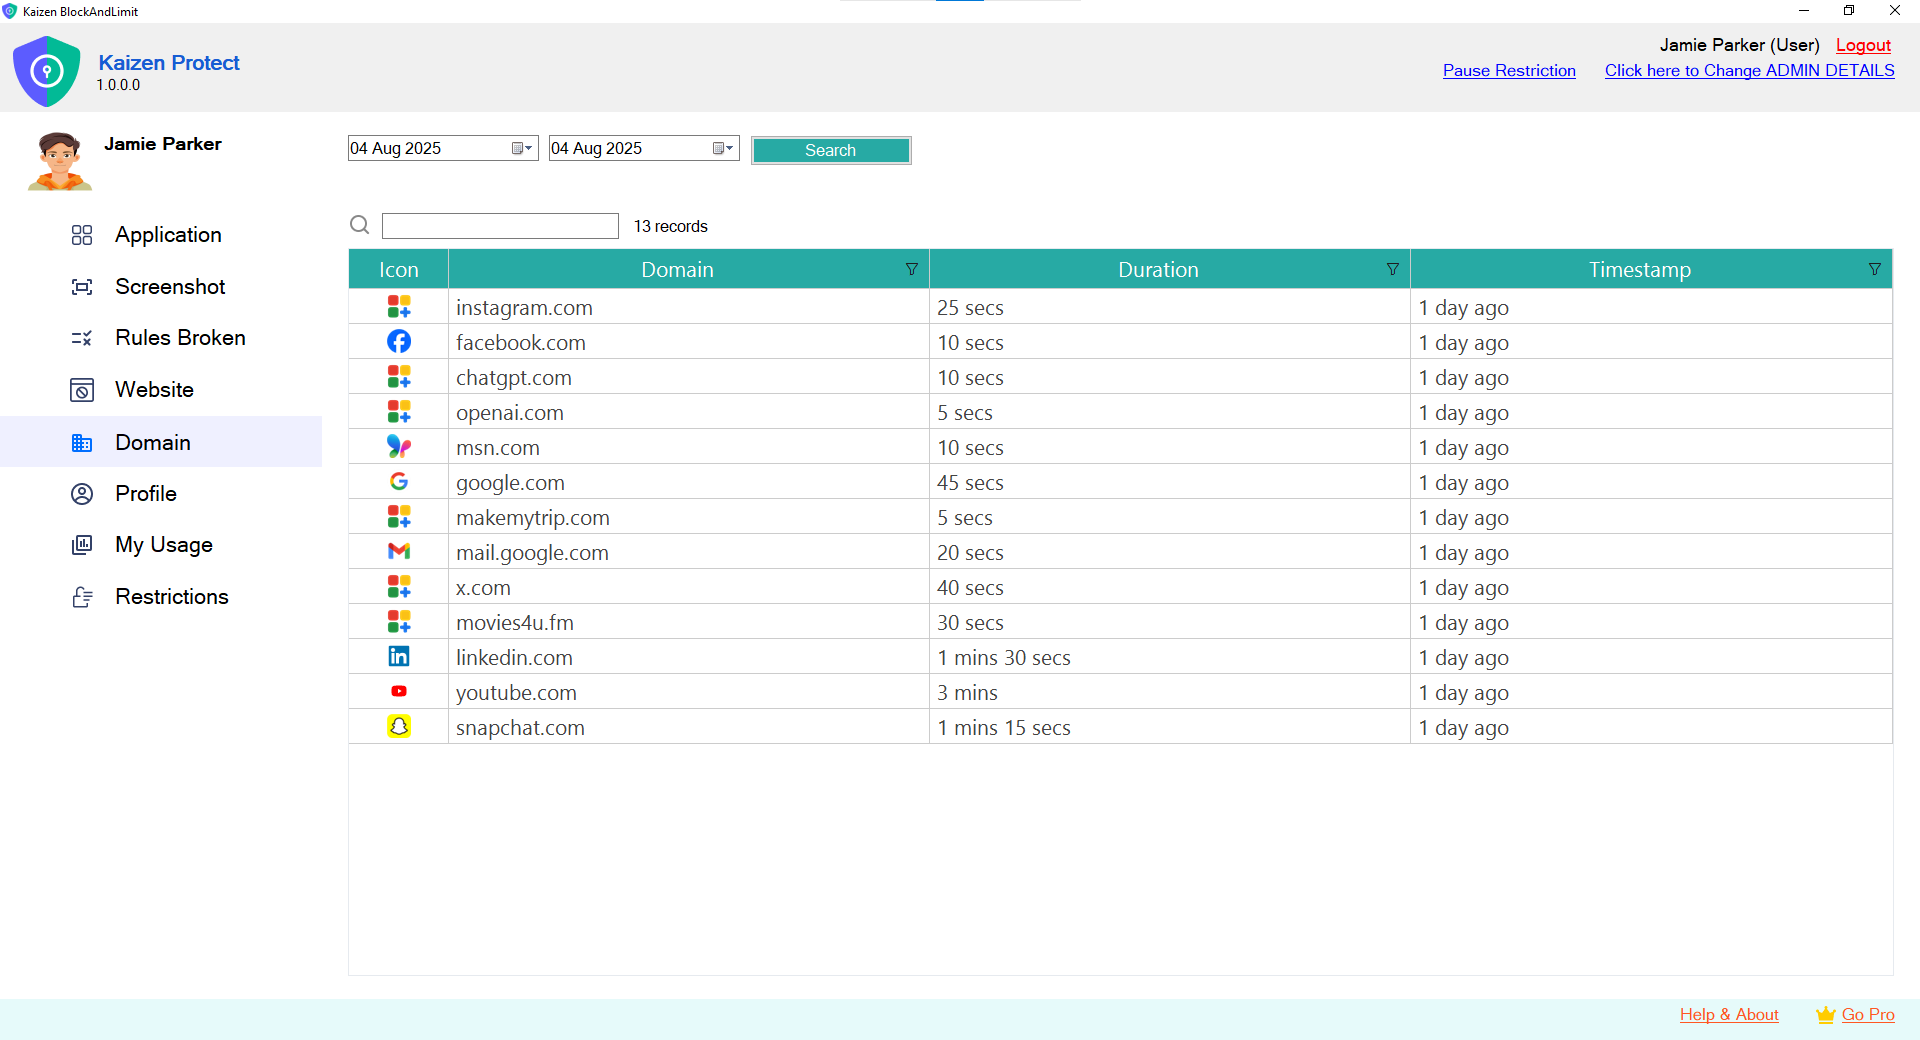Select the linkedin.com domain cell
Screen dimensions: 1920x1040
click(688, 657)
